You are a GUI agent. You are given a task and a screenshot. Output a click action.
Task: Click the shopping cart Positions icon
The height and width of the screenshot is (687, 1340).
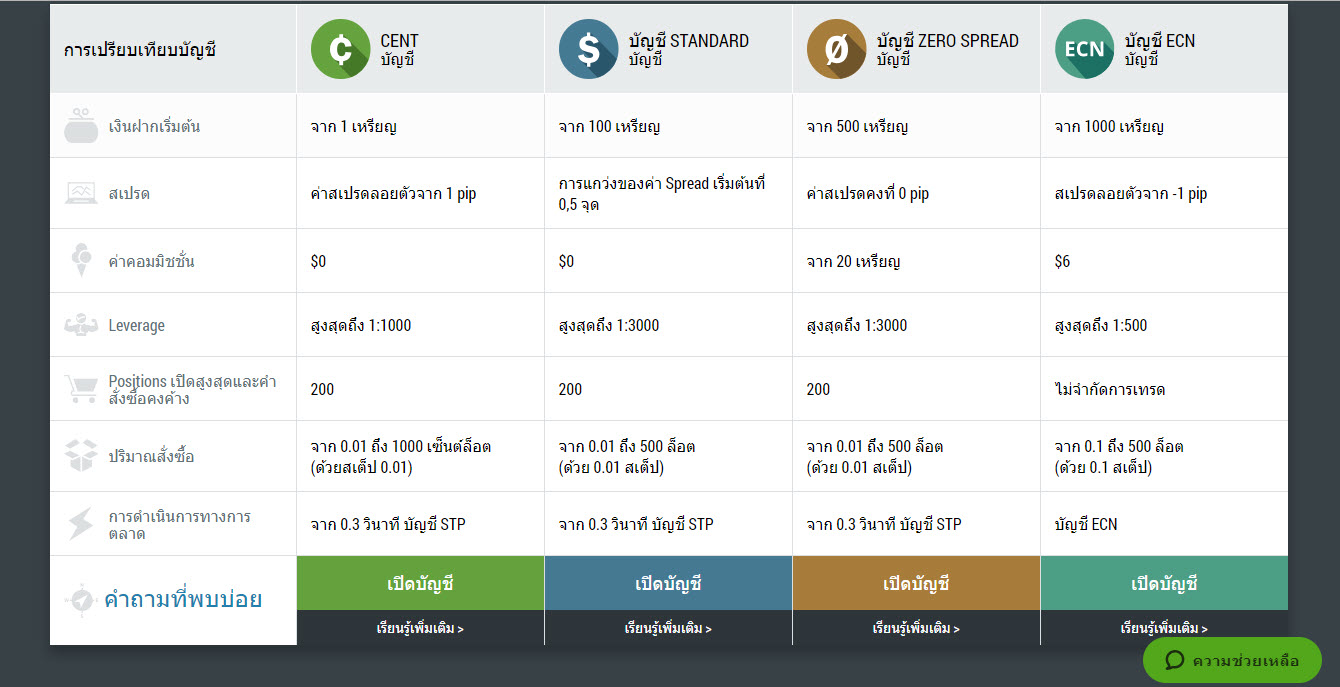(x=81, y=389)
